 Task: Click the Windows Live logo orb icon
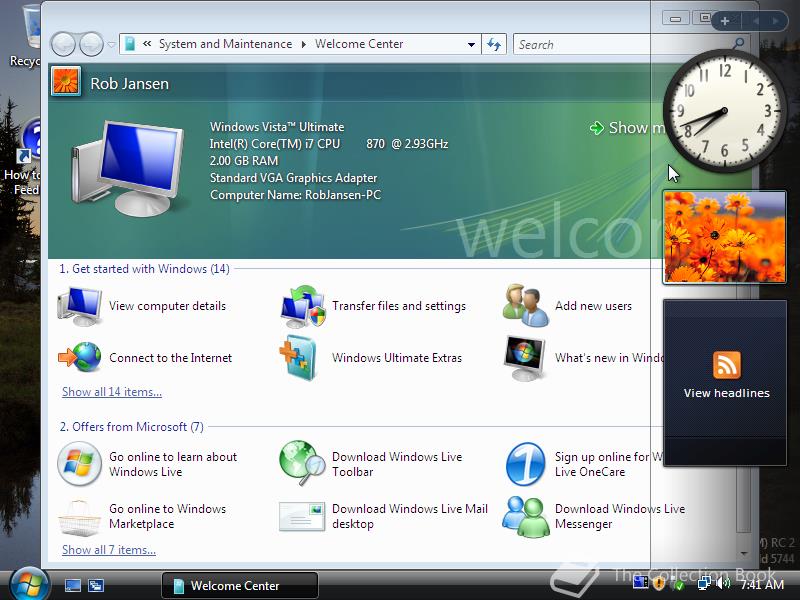pyautogui.click(x=79, y=464)
